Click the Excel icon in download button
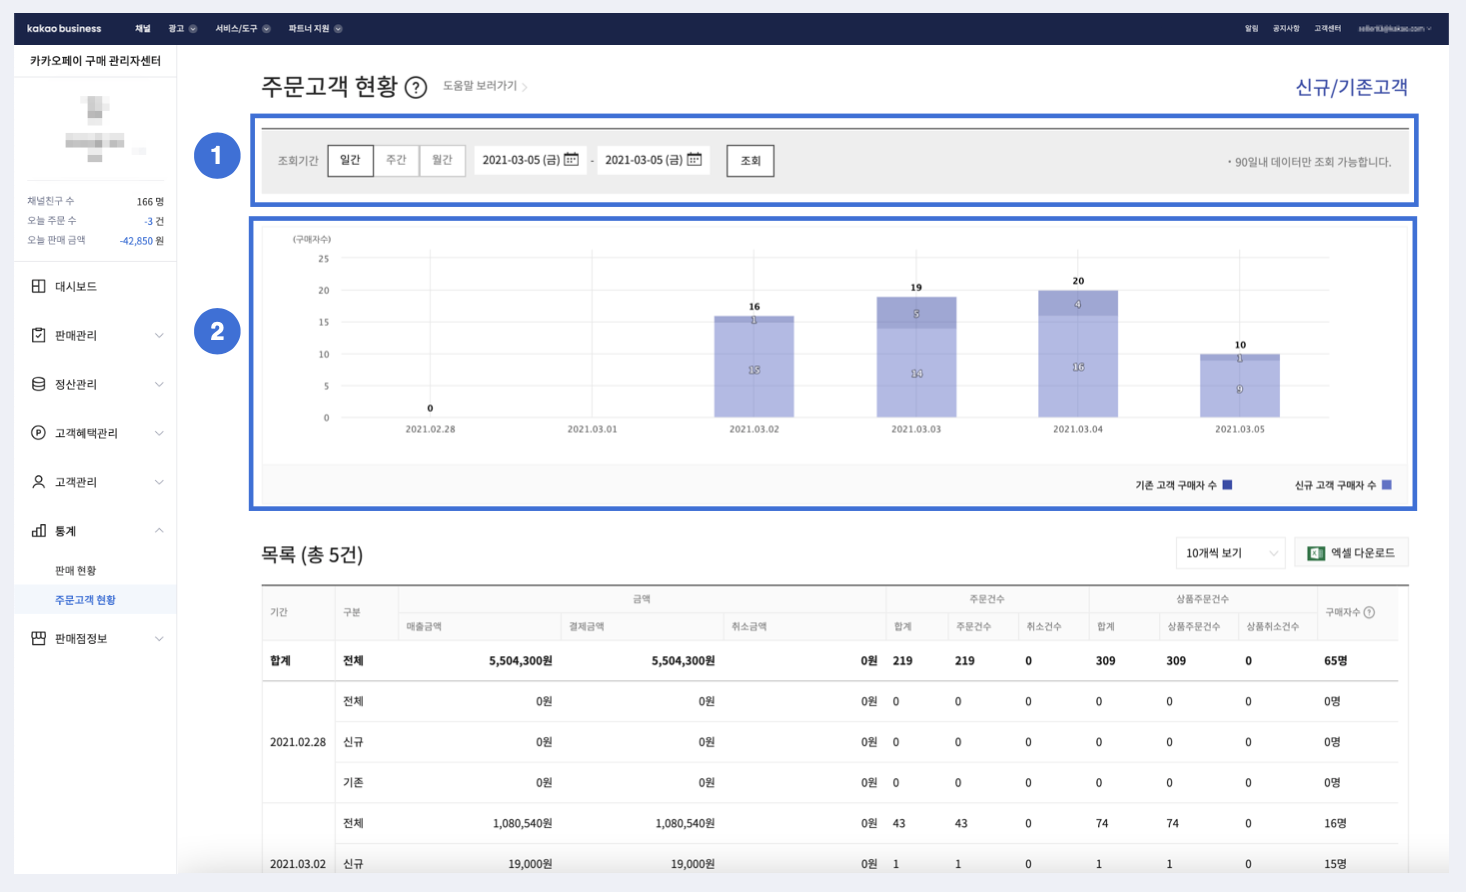1466x892 pixels. pos(1316,553)
